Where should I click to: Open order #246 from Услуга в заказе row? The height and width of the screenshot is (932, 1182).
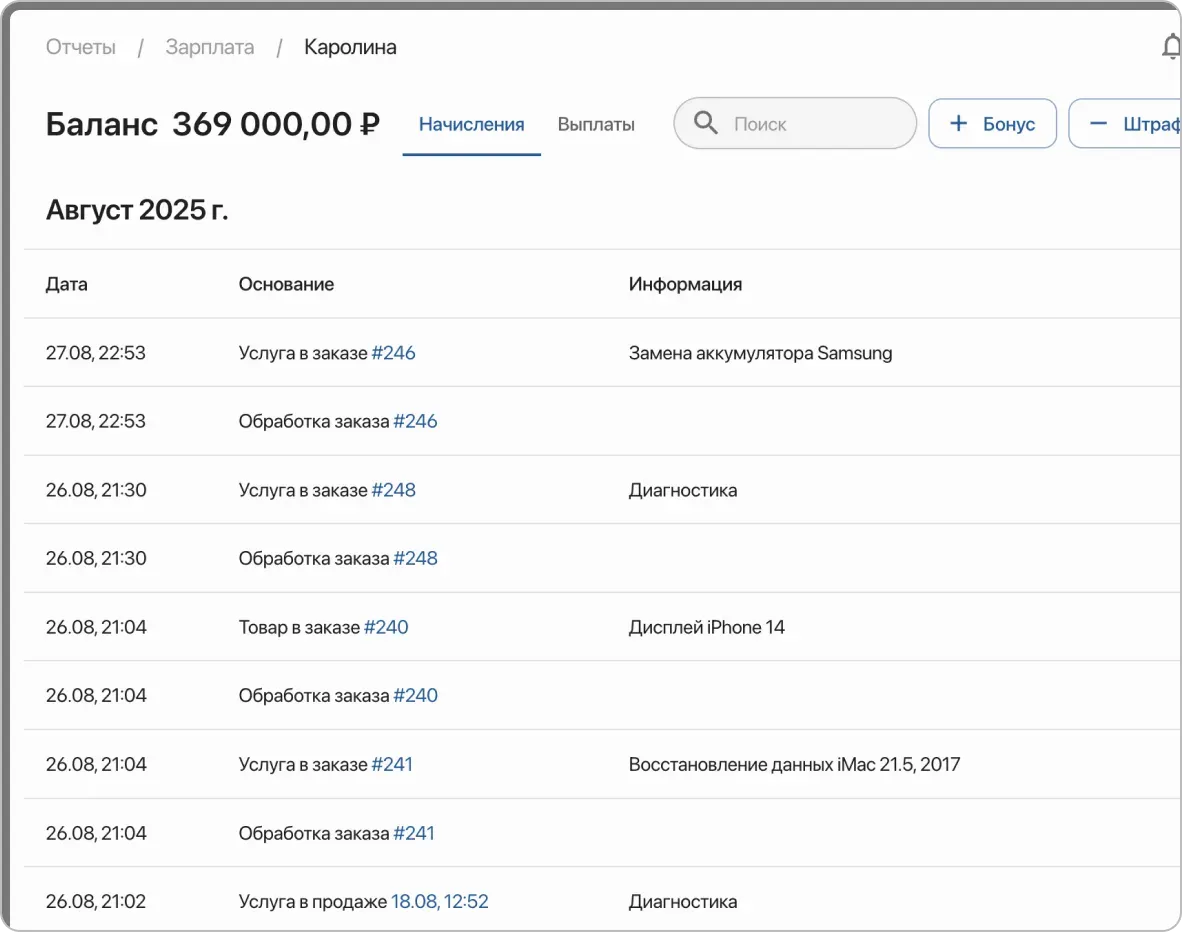(x=394, y=352)
